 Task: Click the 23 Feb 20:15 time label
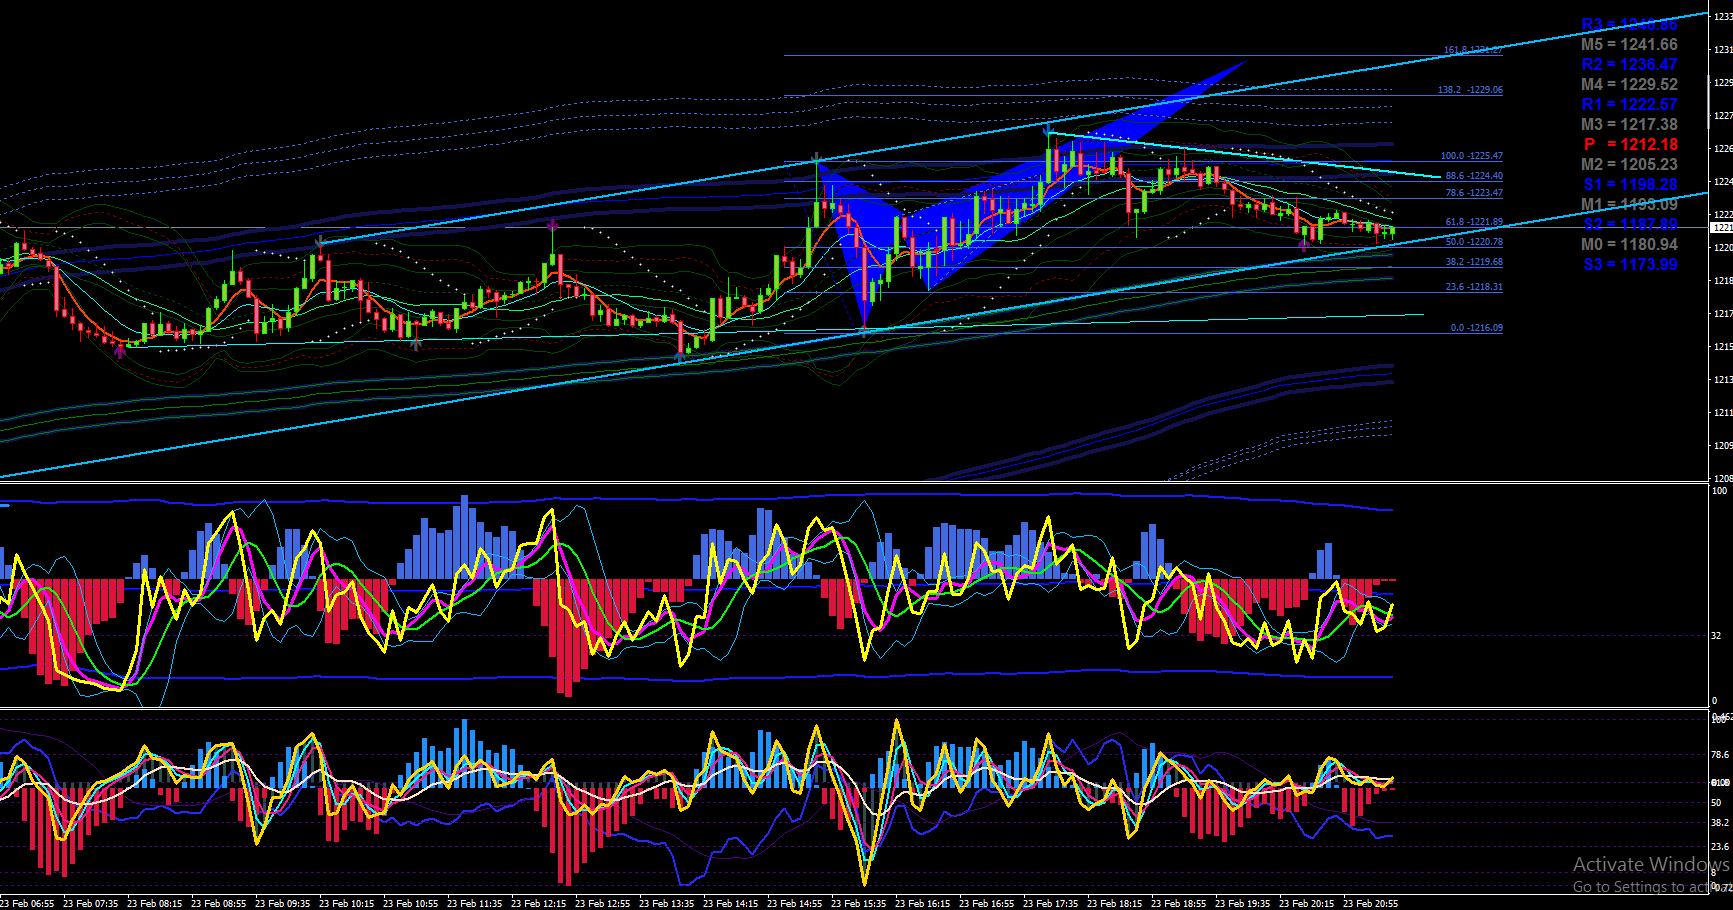[1306, 903]
